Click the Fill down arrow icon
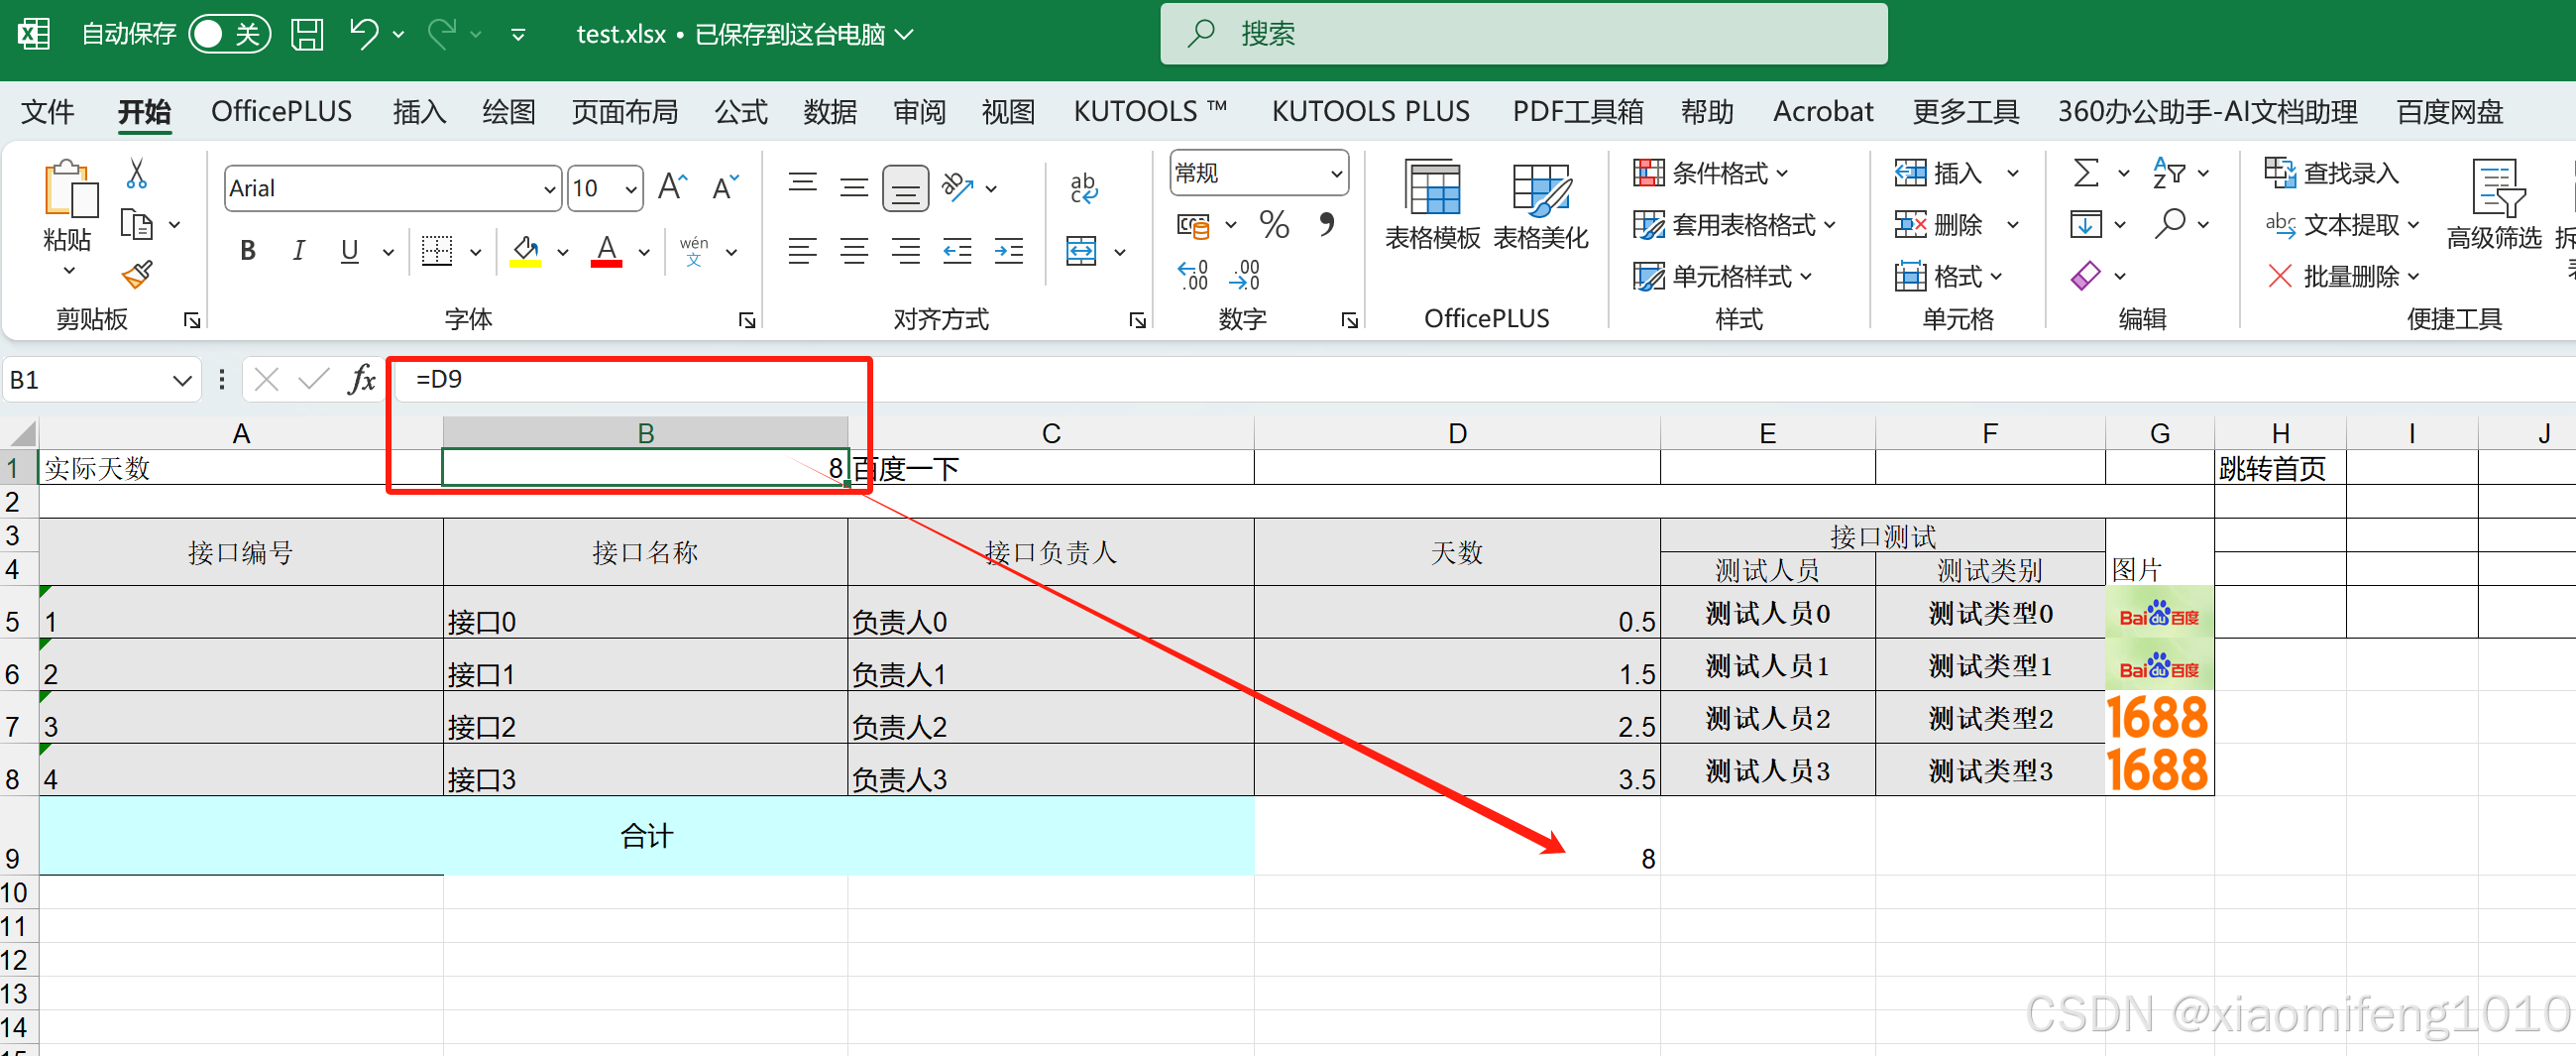2576x1056 pixels. 2085,224
